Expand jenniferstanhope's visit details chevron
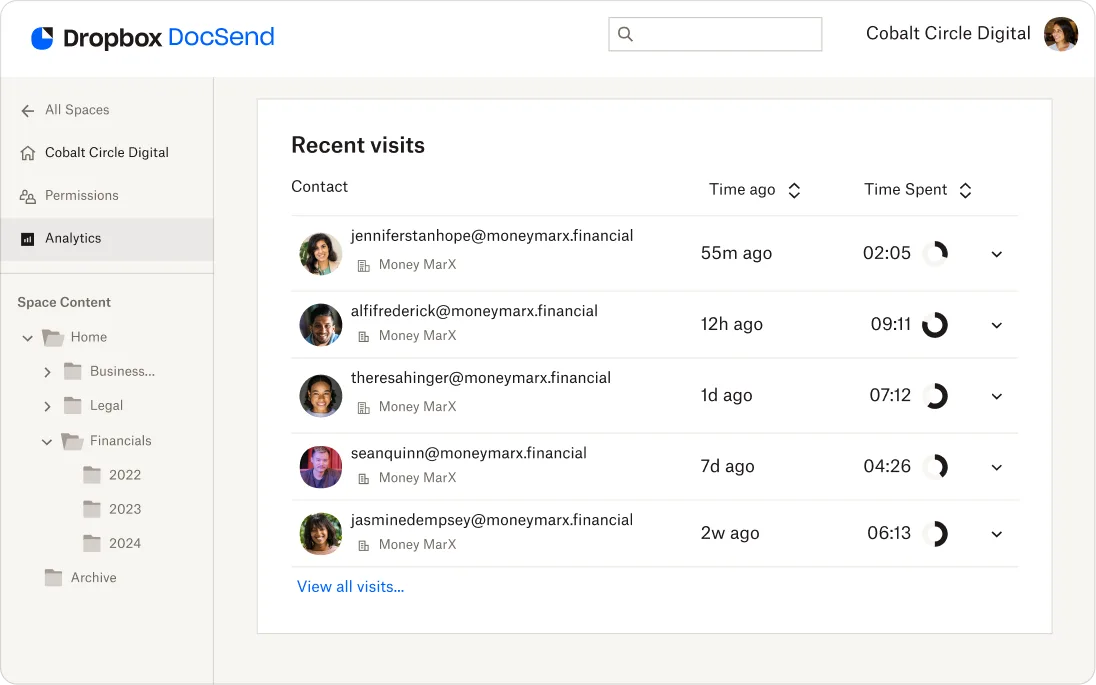 pyautogui.click(x=996, y=254)
